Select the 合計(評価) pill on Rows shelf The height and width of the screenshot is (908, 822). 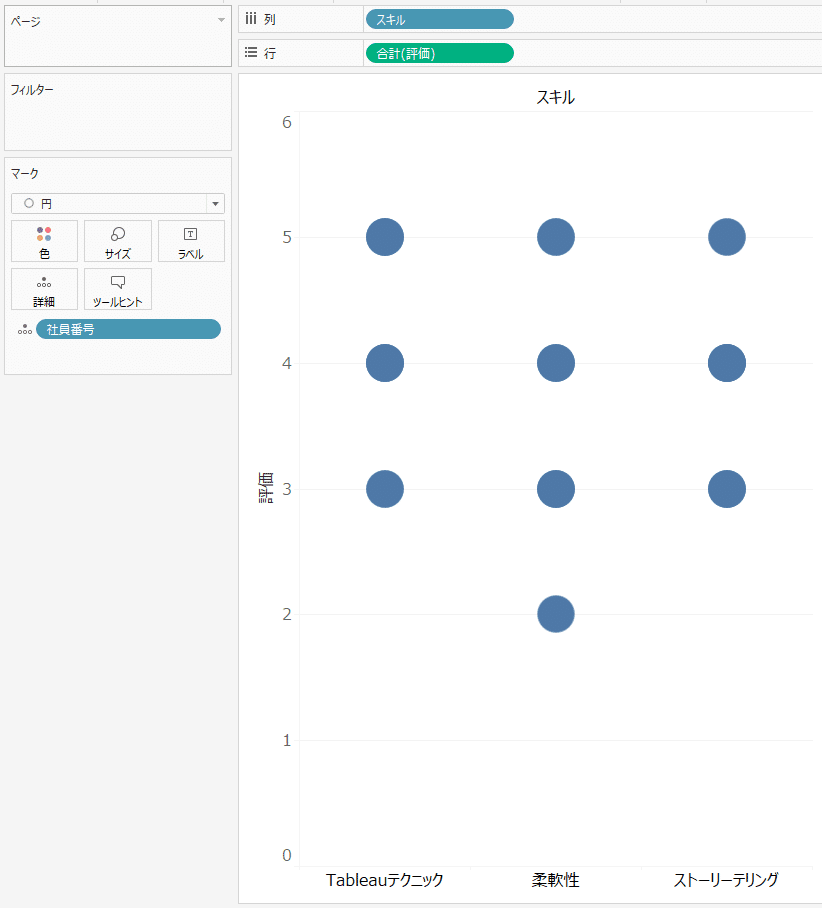pos(440,53)
